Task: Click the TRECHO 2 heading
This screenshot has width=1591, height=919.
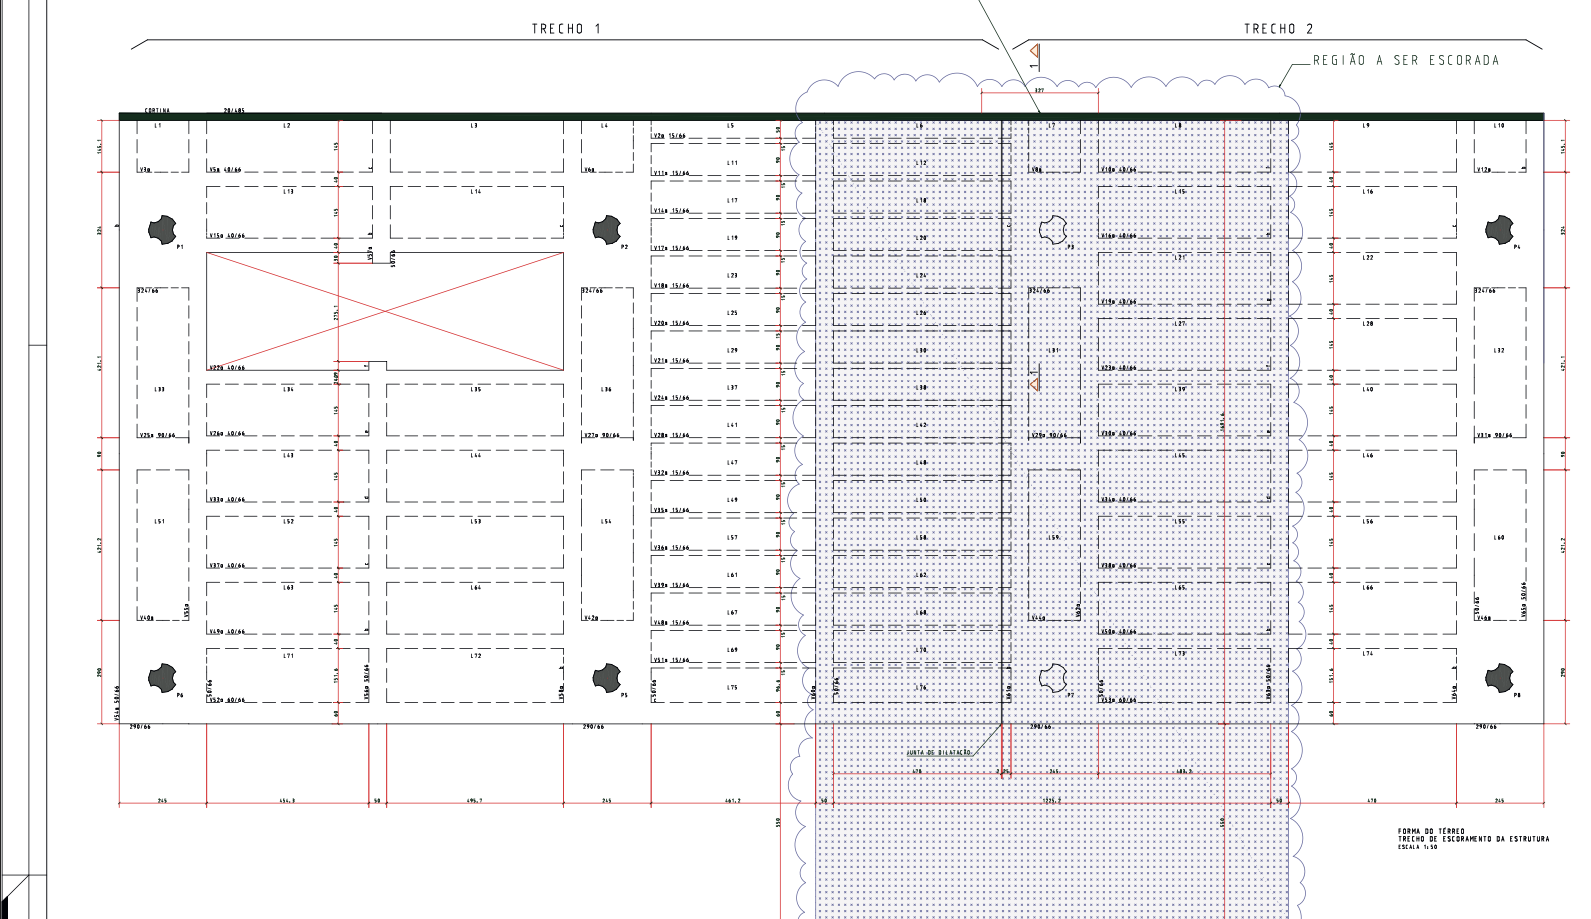Action: [1278, 29]
